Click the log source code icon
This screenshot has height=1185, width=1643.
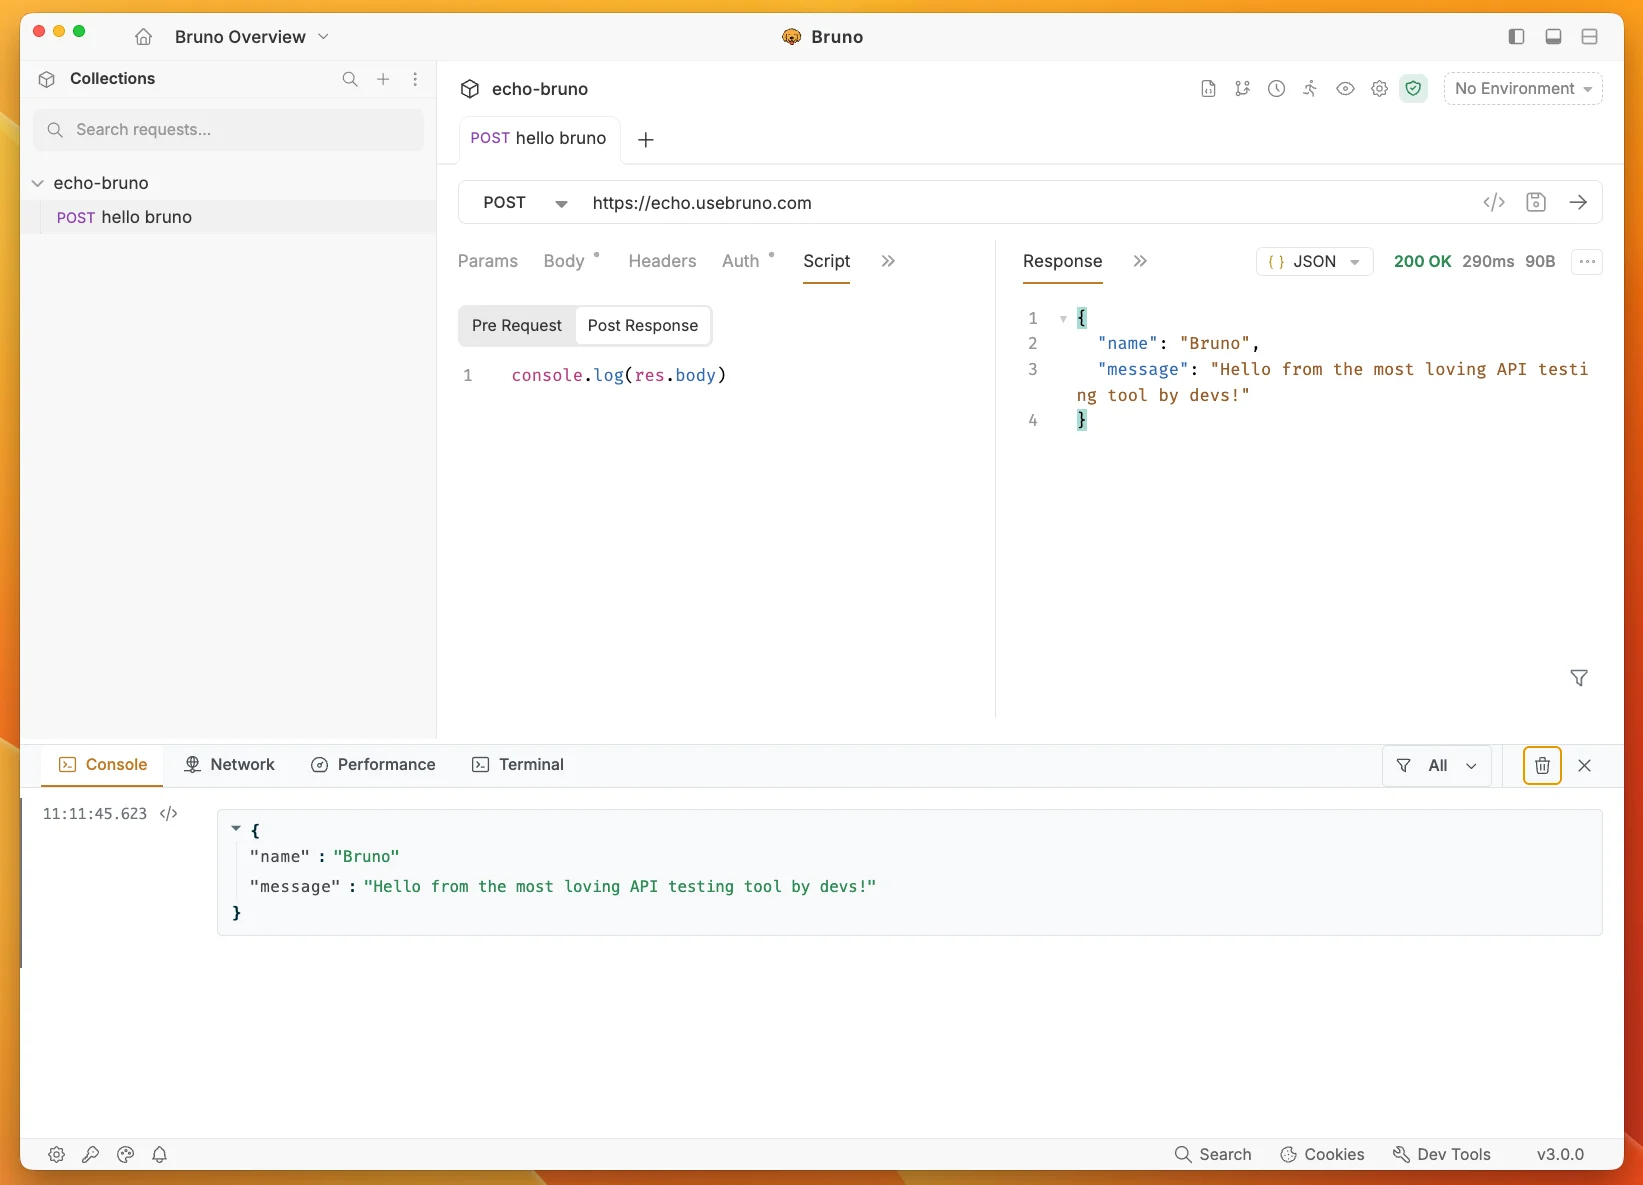(169, 814)
